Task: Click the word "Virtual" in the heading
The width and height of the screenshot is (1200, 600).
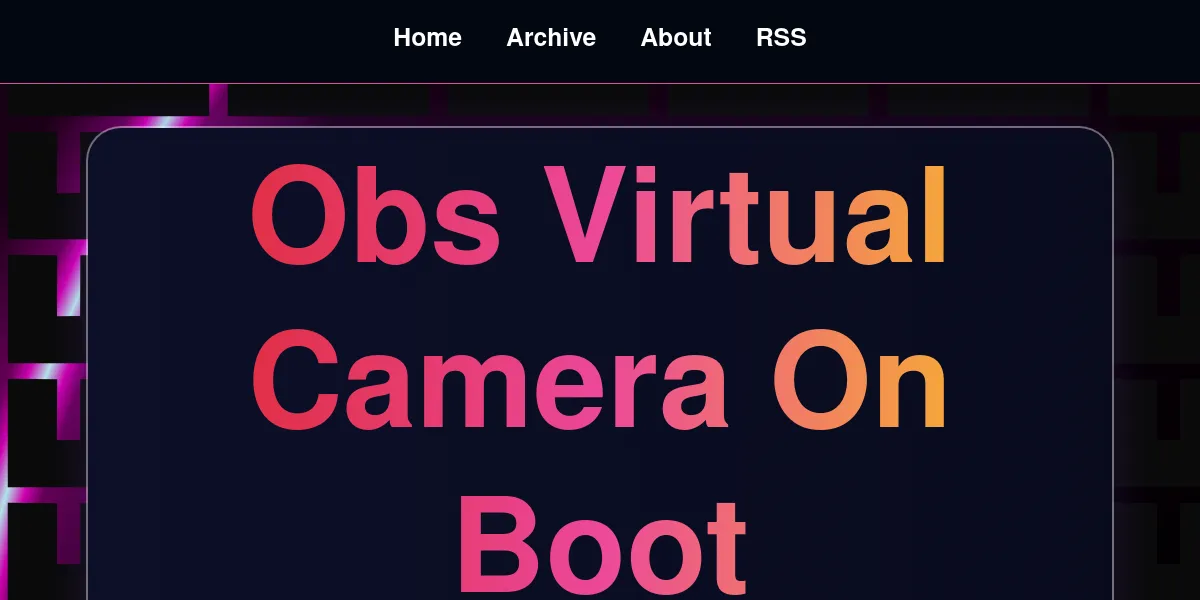Action: tap(745, 217)
